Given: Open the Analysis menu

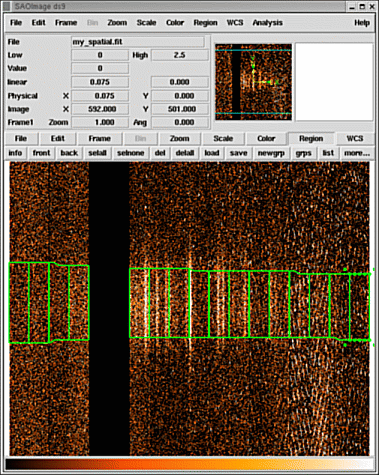Looking at the screenshot, I should coord(267,23).
